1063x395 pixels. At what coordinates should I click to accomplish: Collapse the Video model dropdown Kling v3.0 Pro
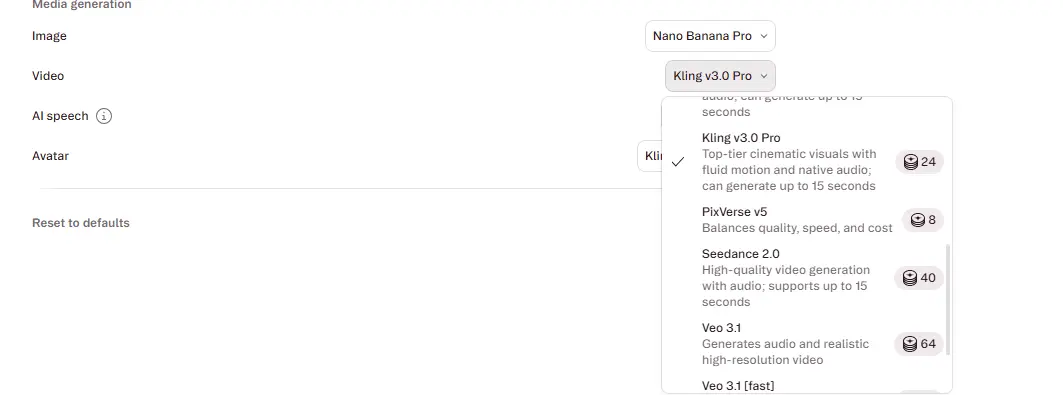click(x=720, y=76)
